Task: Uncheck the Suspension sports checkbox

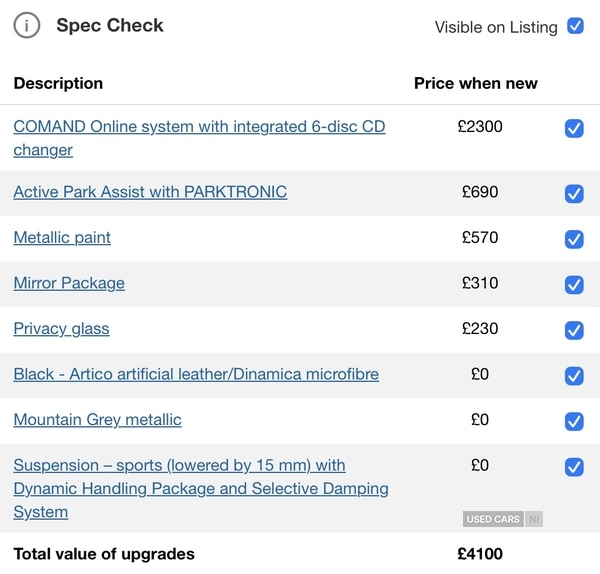Action: (x=574, y=467)
